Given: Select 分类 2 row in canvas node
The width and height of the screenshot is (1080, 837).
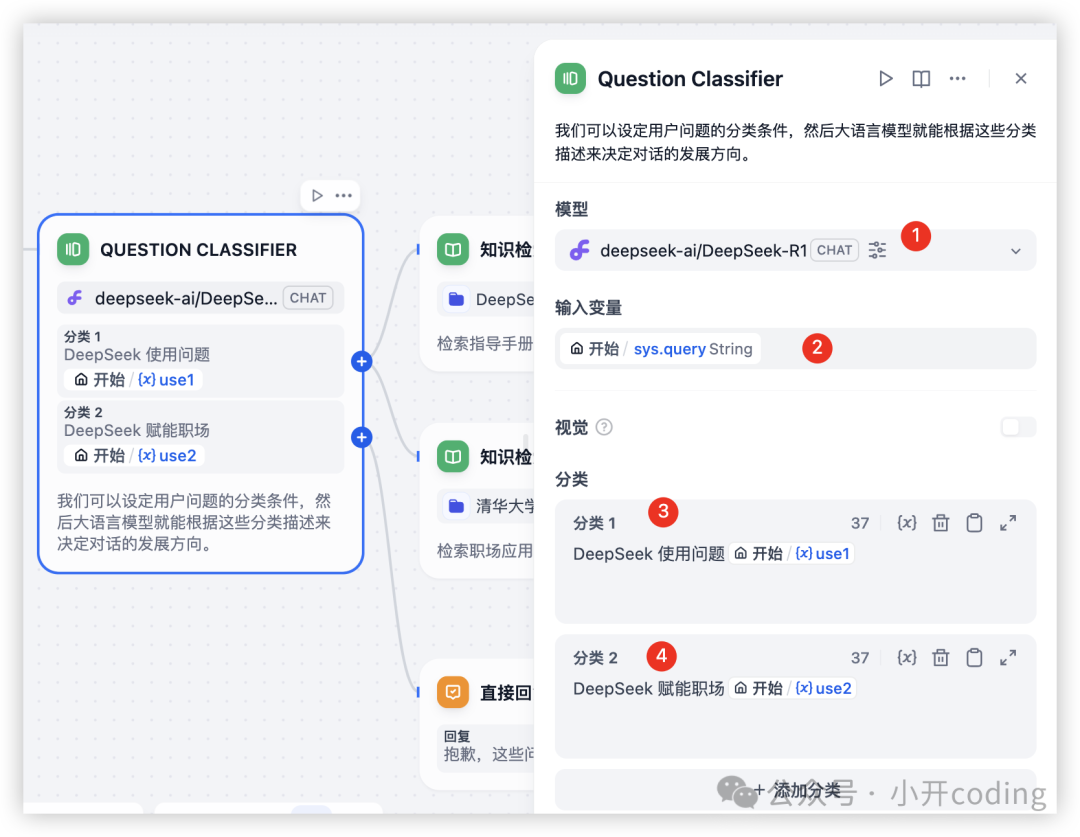Looking at the screenshot, I should point(200,437).
